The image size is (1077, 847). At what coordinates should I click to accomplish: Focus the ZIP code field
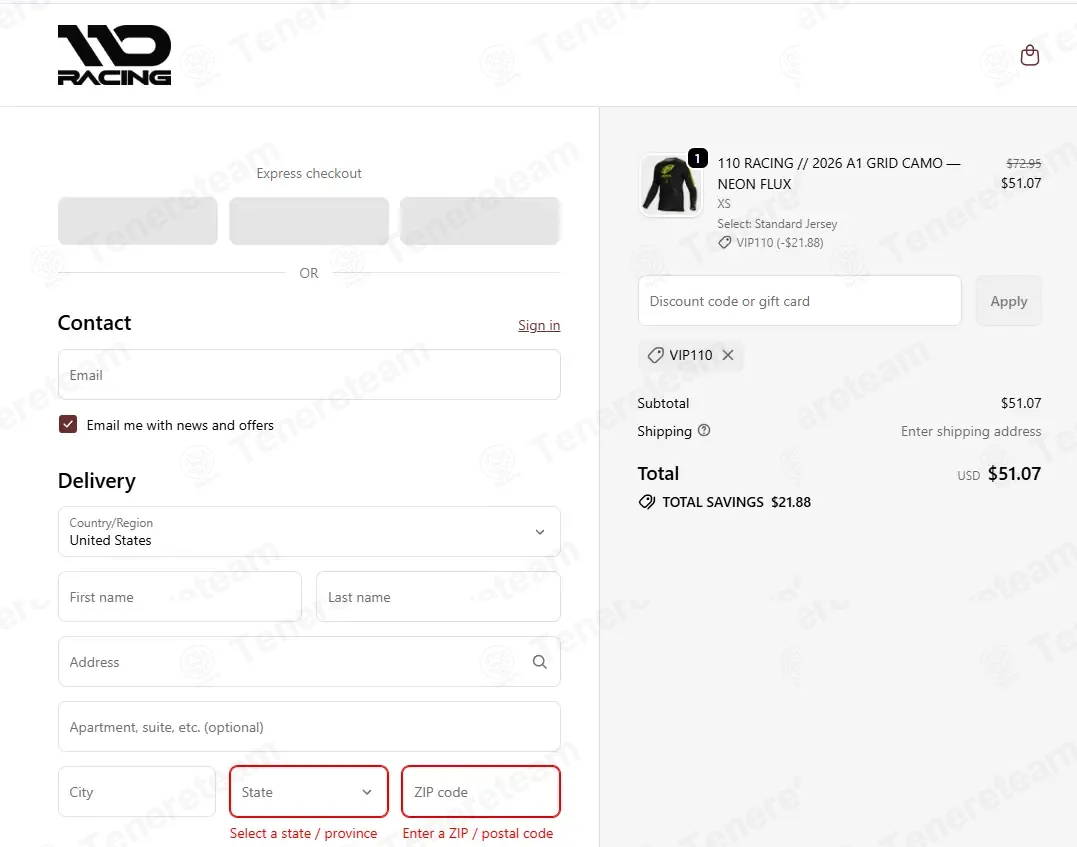click(x=481, y=792)
